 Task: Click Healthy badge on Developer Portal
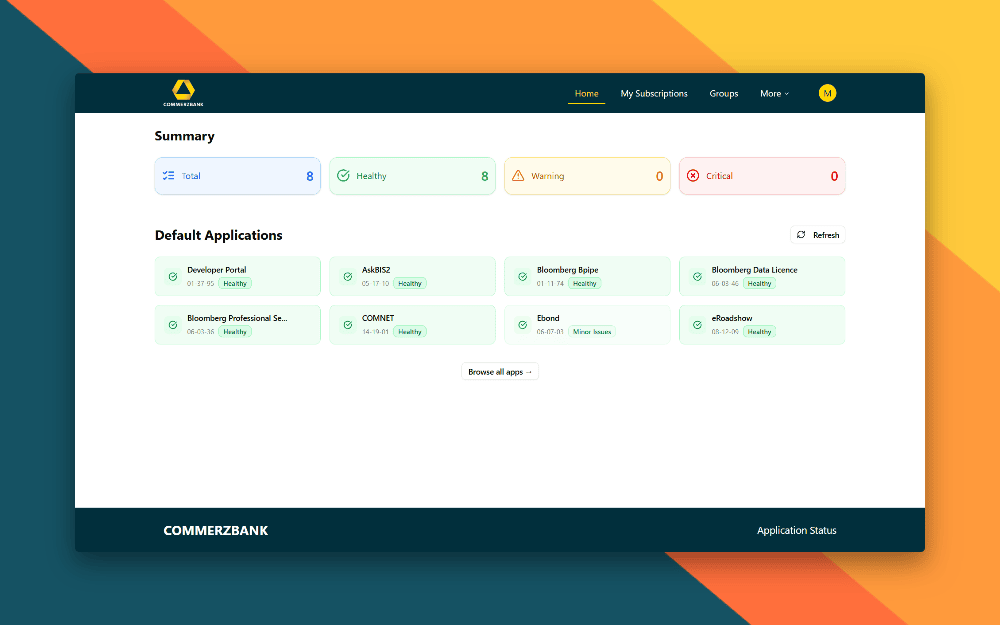[x=235, y=283]
